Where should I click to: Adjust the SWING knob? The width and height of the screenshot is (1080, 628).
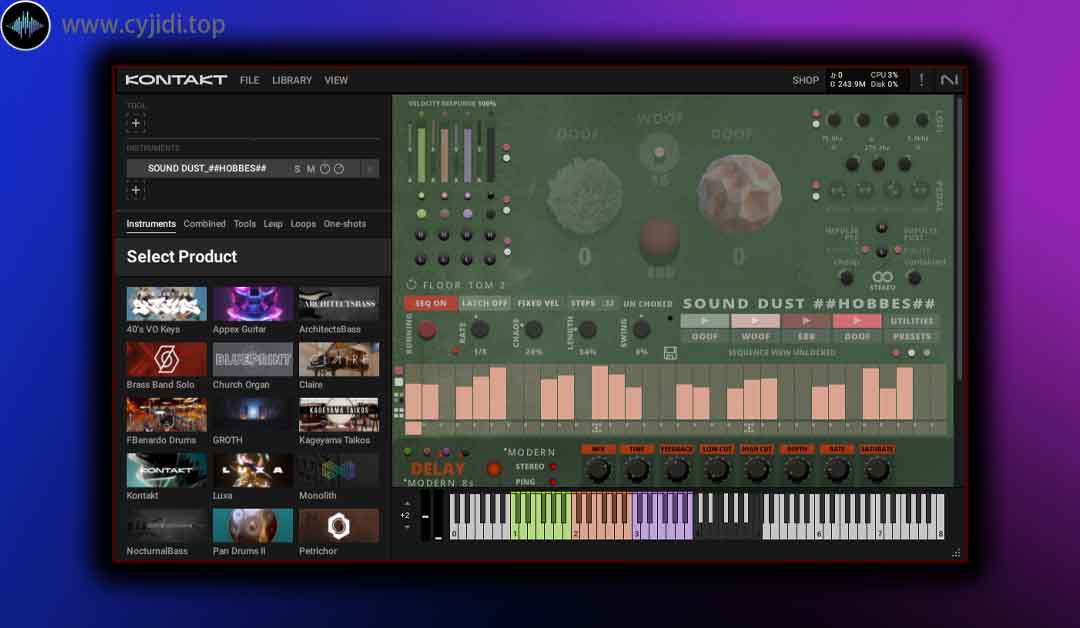click(641, 330)
